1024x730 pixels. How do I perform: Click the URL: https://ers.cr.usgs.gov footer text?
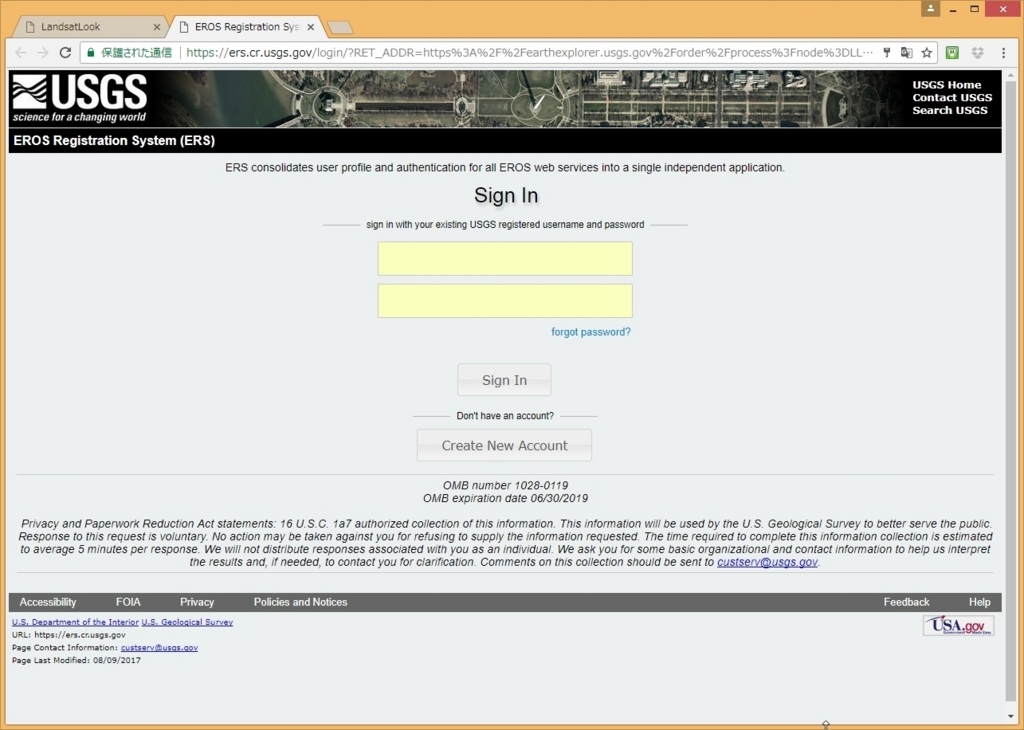pyautogui.click(x=69, y=635)
